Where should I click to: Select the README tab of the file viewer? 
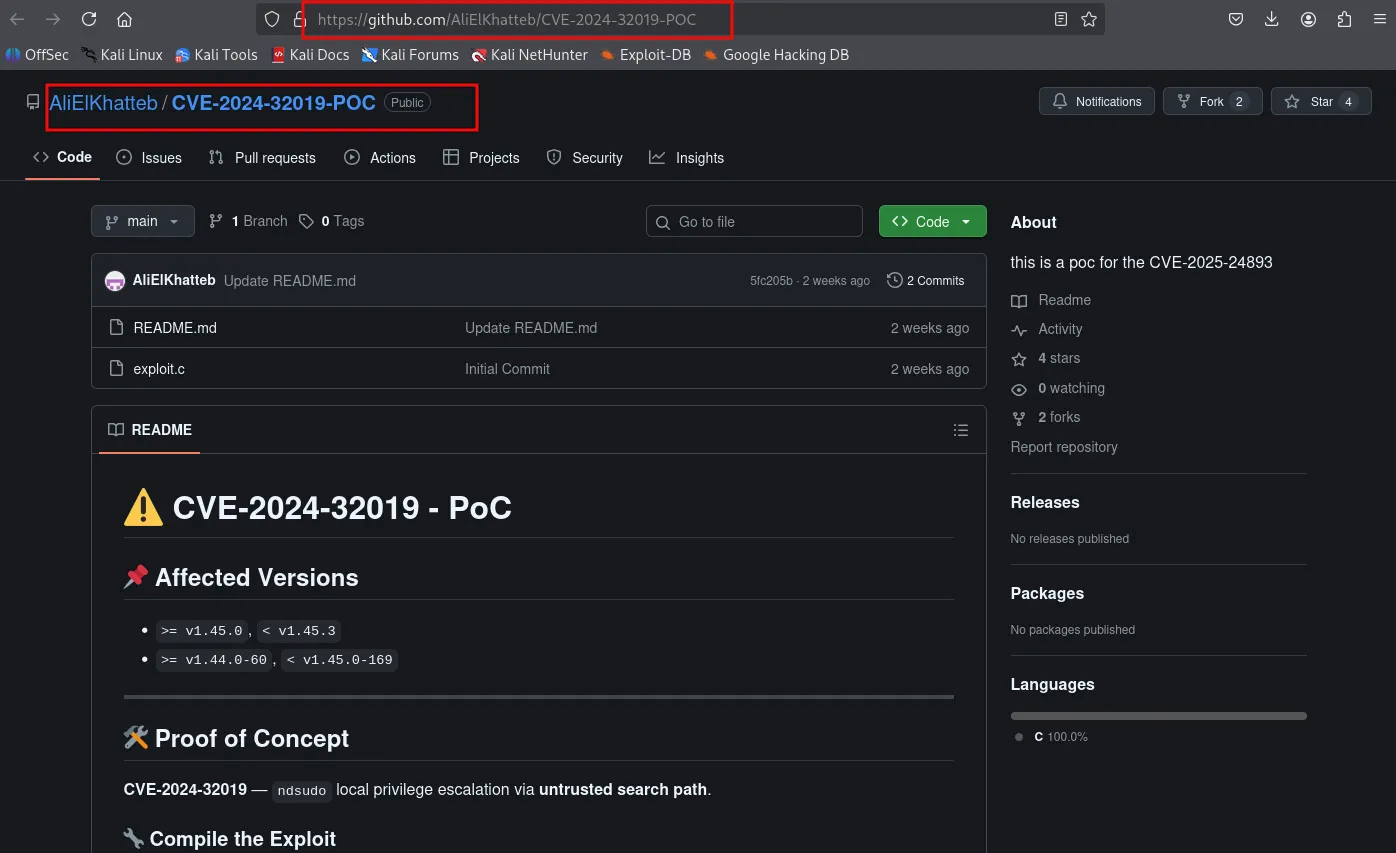[x=150, y=430]
